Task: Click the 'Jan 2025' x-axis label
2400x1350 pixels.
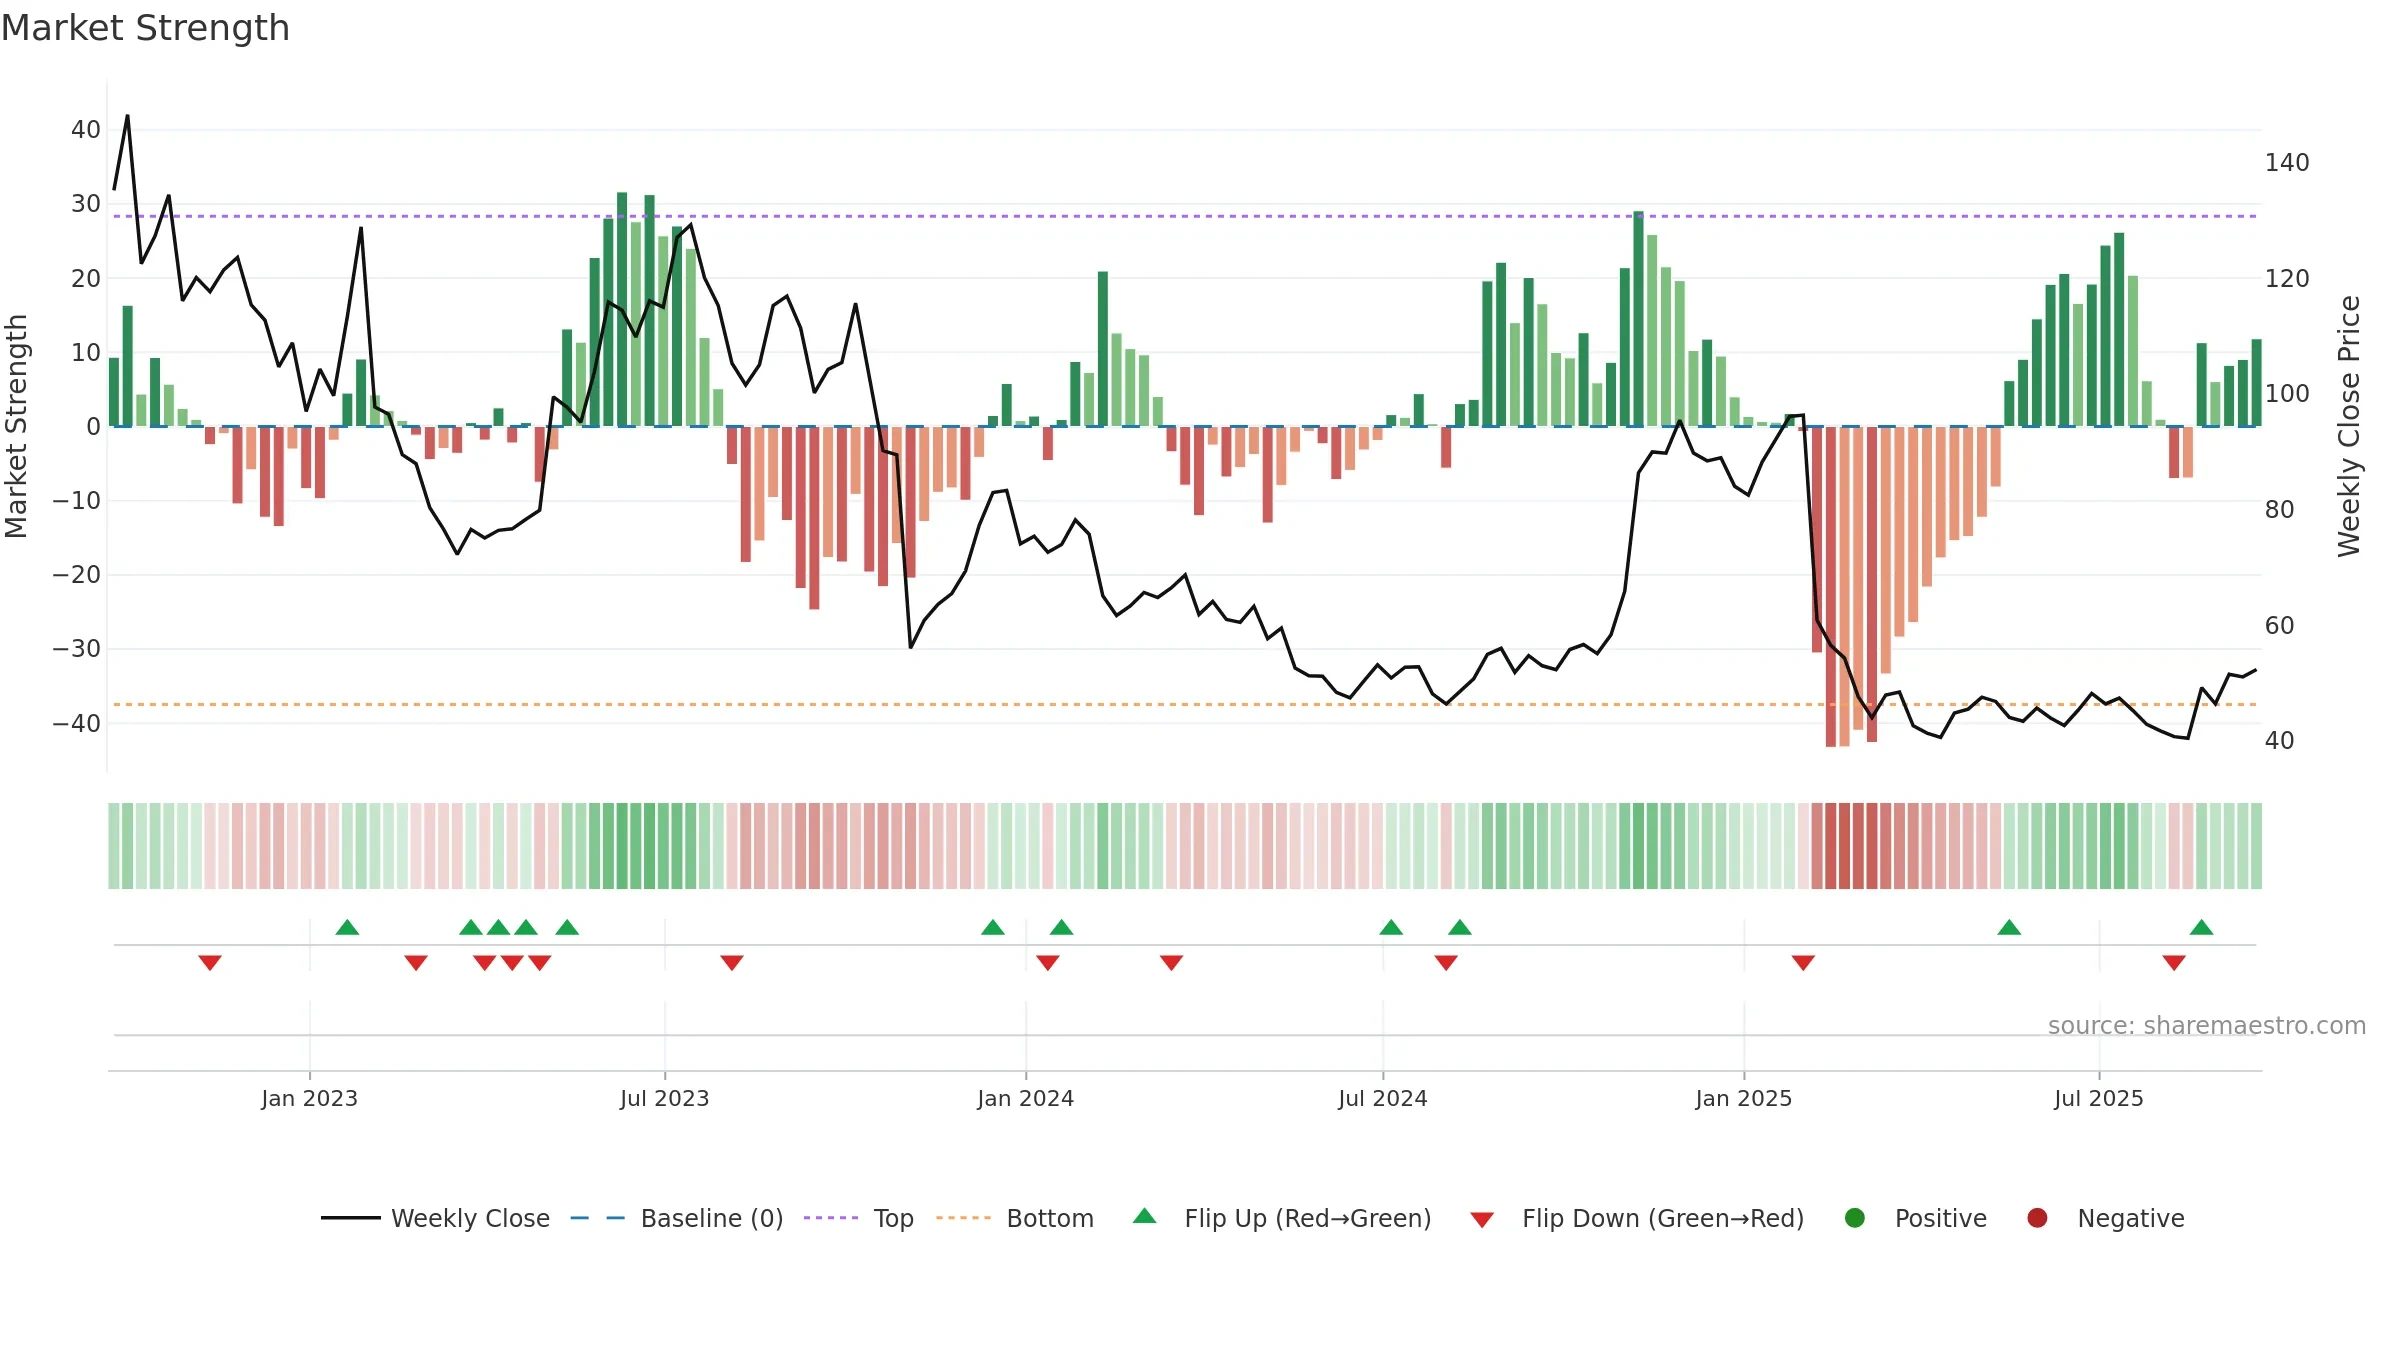Action: (x=1744, y=1098)
